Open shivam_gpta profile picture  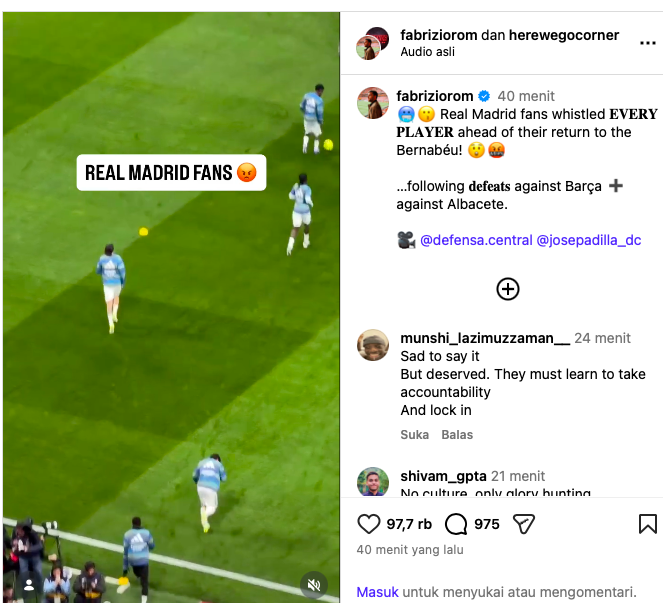coord(373,482)
